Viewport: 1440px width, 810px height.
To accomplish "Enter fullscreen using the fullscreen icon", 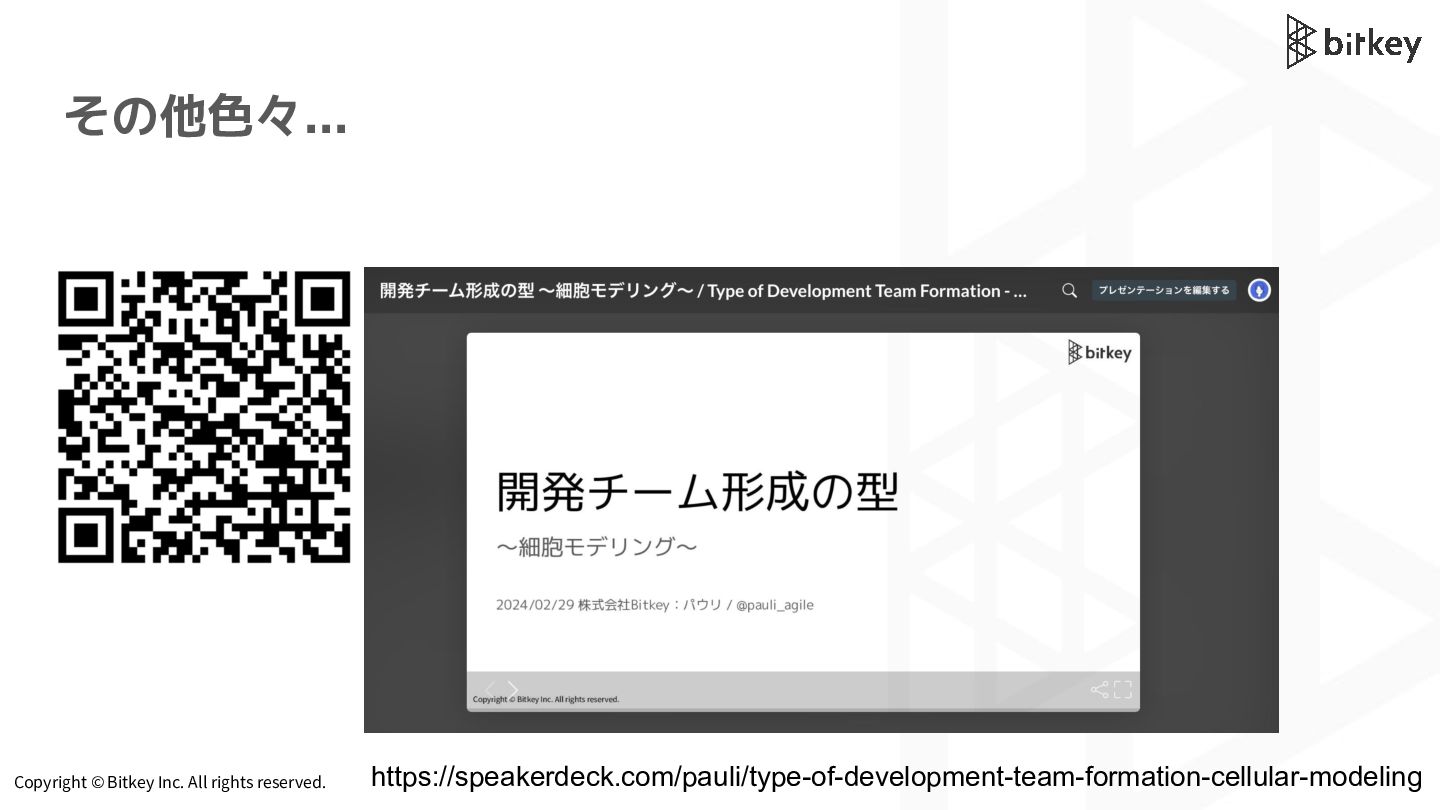I will pos(1123,689).
